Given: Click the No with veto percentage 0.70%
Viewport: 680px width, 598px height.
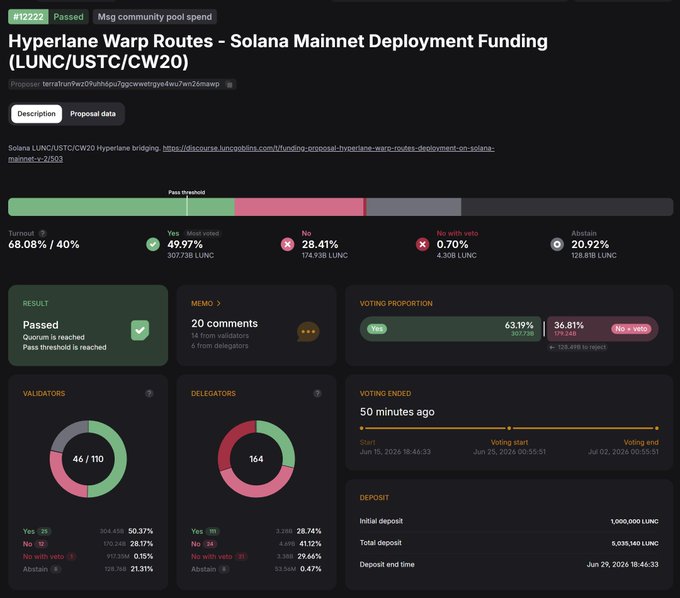Looking at the screenshot, I should tap(452, 244).
